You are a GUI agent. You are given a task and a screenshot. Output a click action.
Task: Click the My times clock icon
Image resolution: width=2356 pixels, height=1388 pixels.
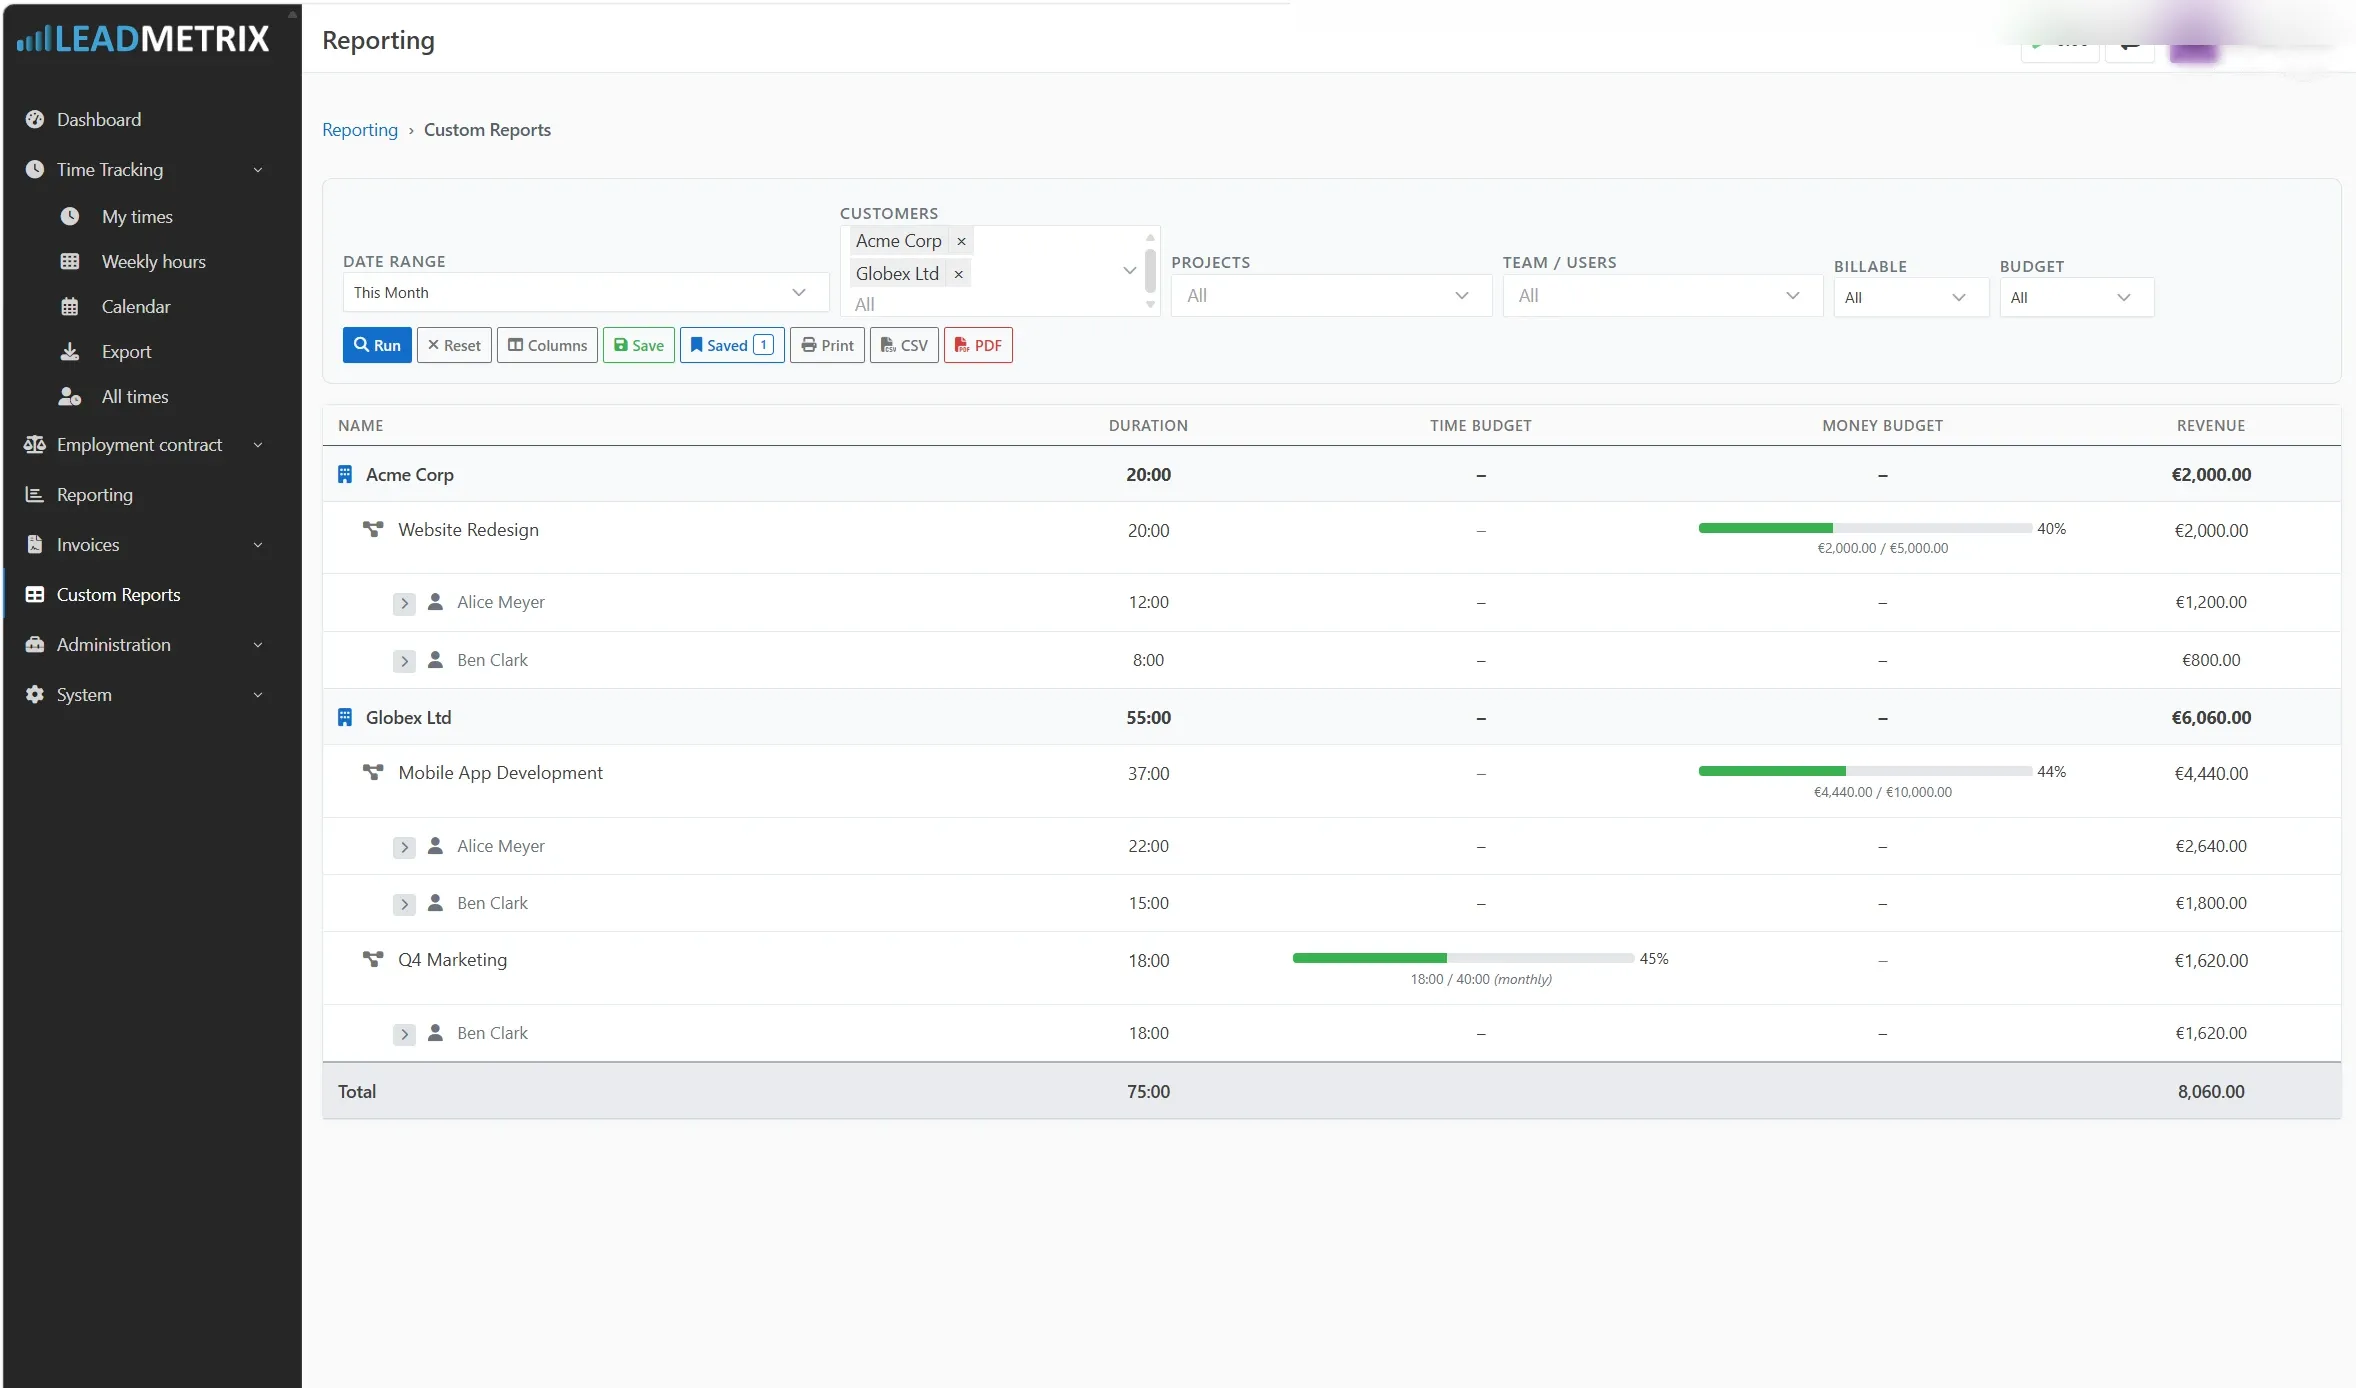point(70,216)
